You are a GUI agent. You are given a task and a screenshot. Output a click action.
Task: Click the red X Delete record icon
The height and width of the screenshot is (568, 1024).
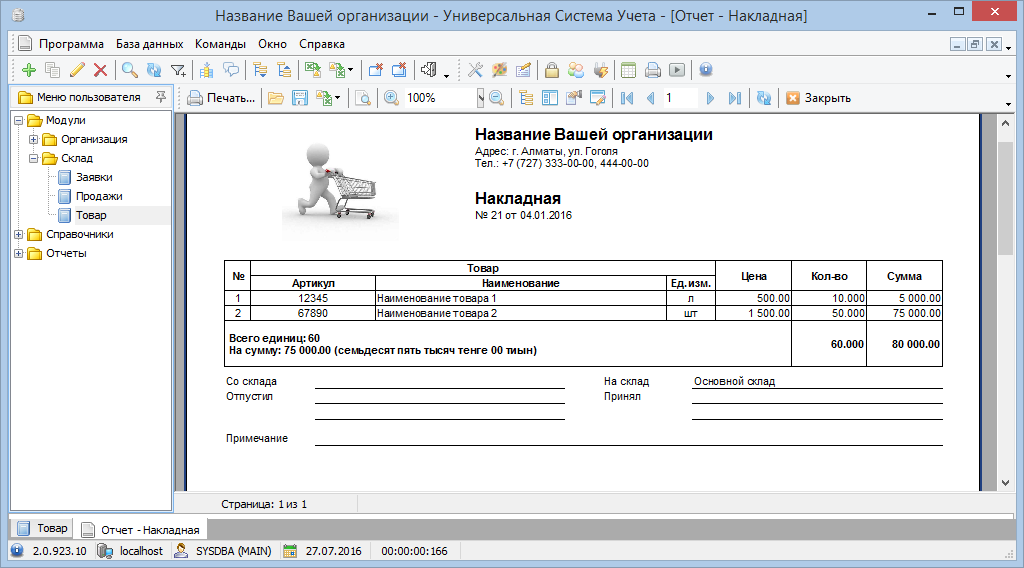(100, 70)
